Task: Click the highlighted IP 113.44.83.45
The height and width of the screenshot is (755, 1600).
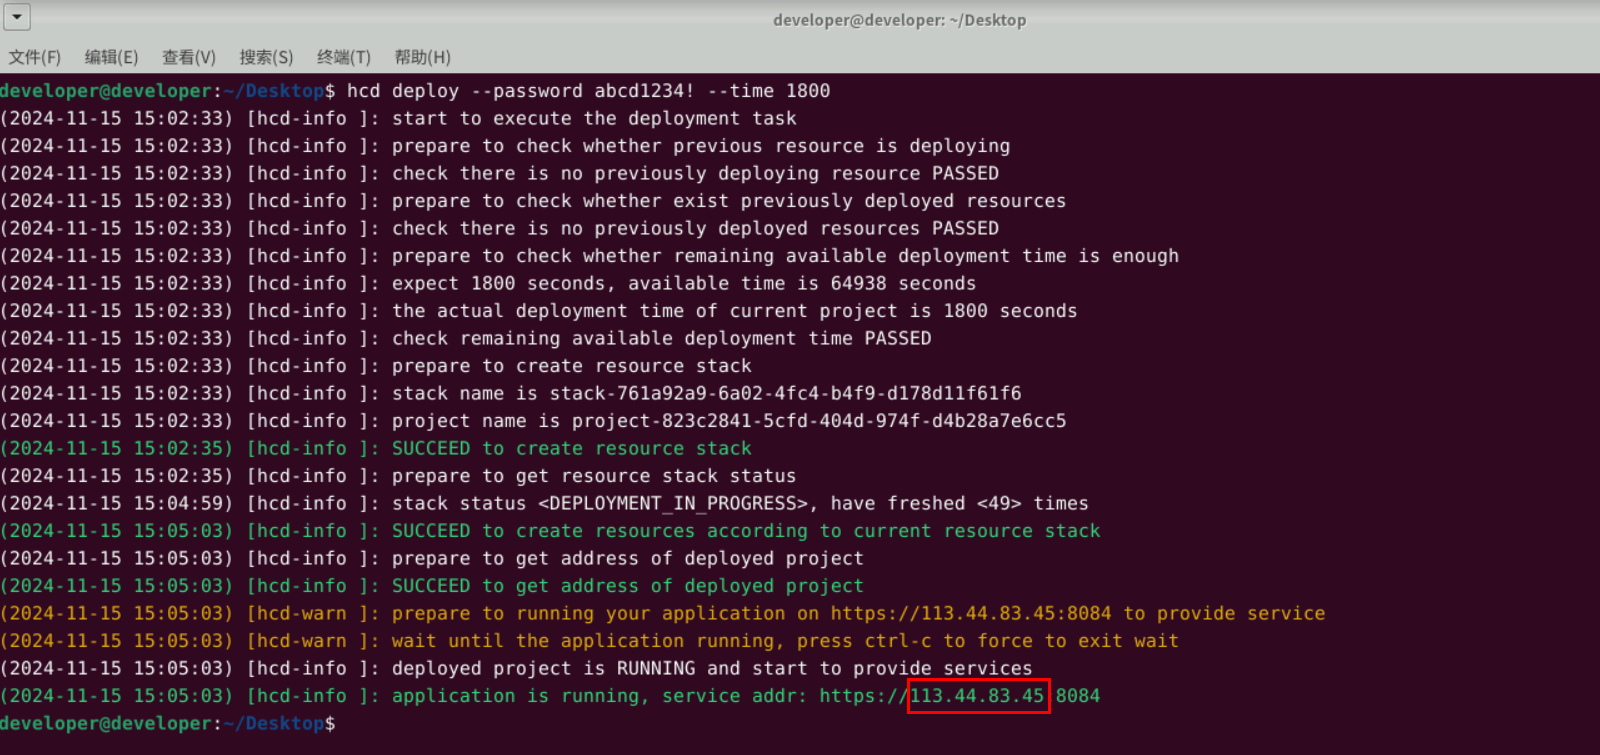Action: coord(977,696)
